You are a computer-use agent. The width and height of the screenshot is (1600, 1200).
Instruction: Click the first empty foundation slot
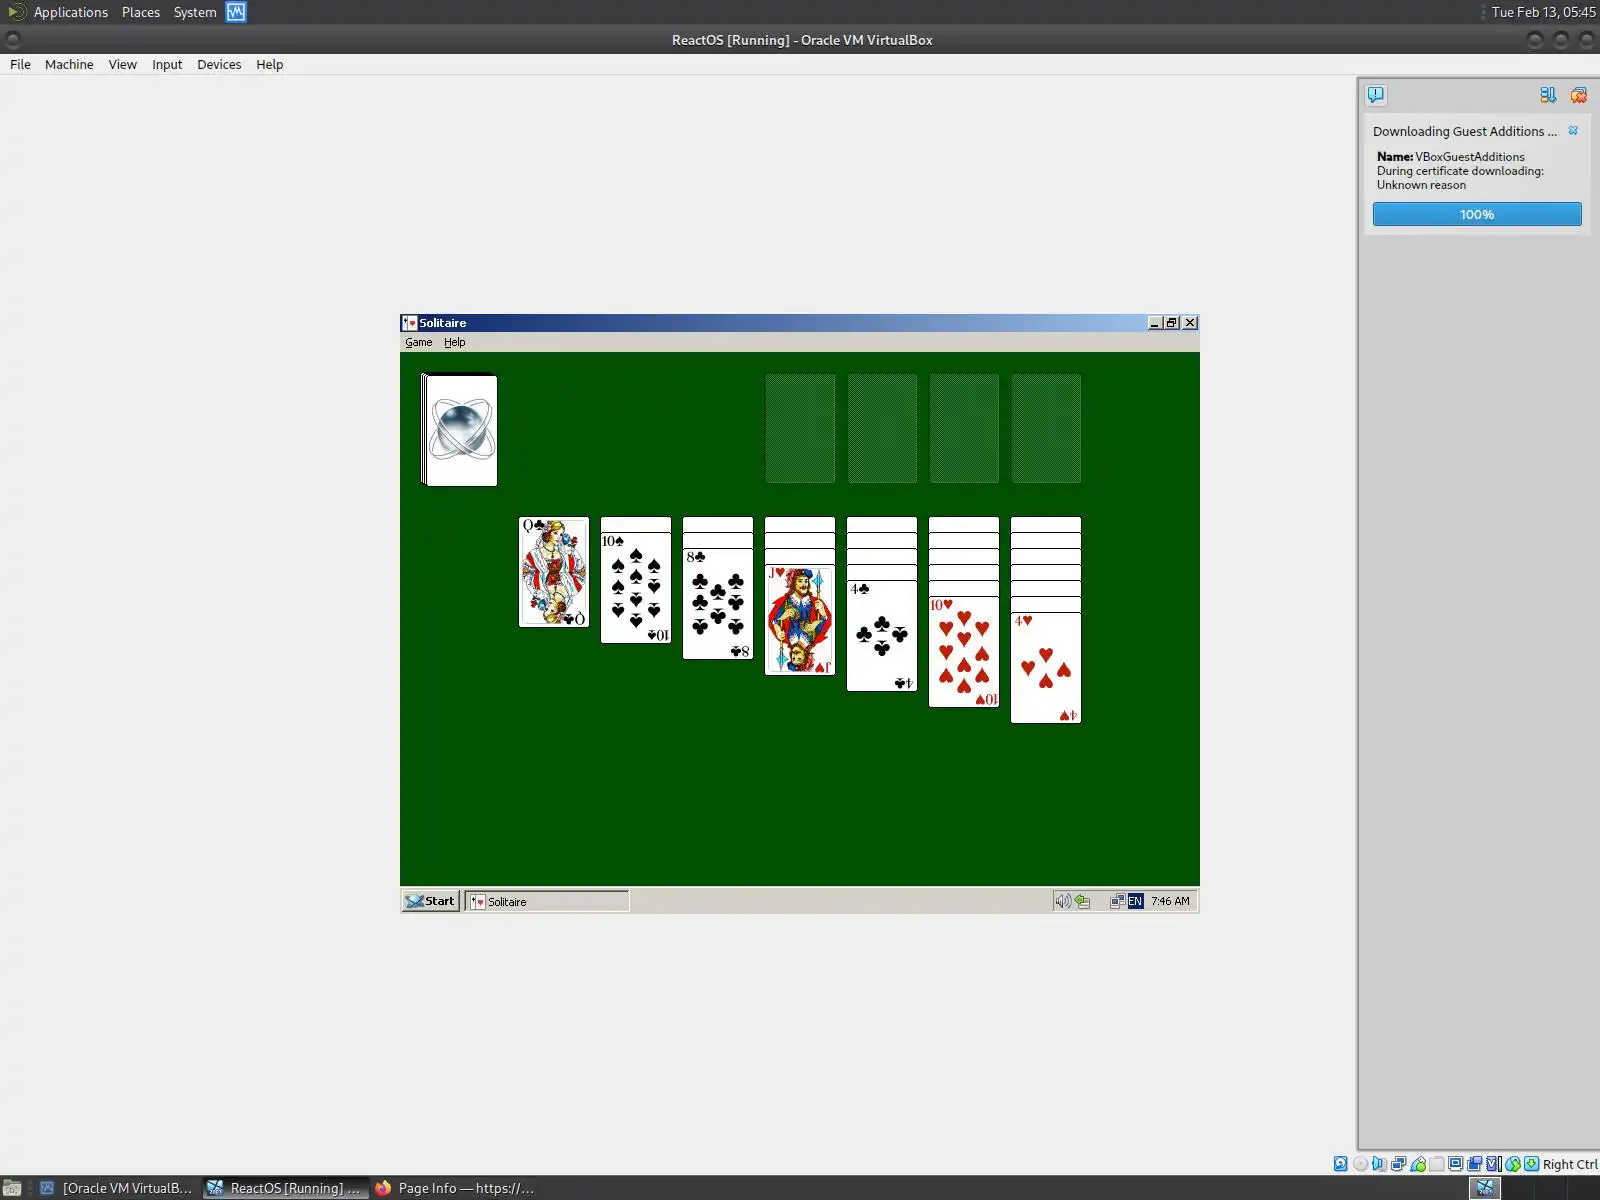(x=800, y=429)
